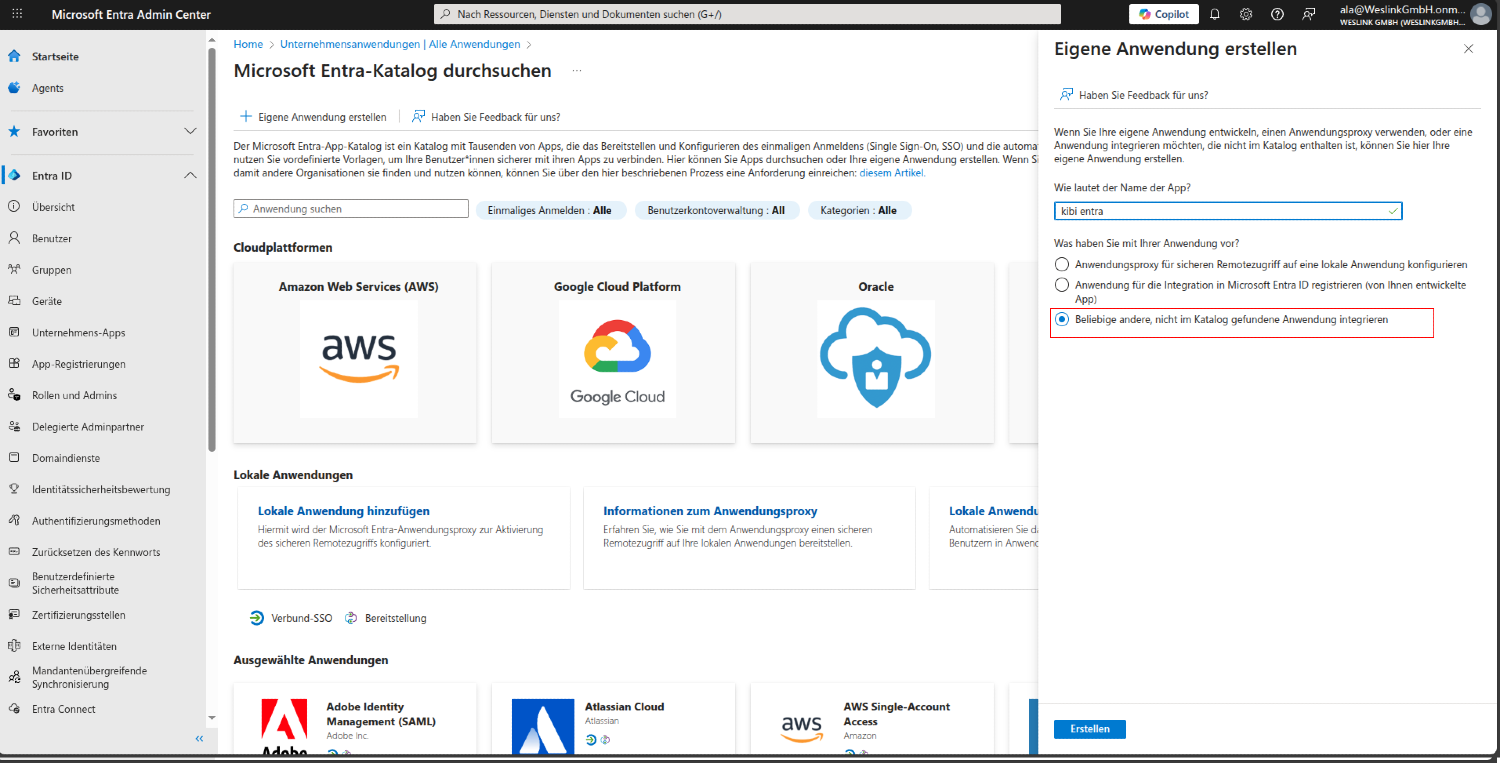Open Externe Identitäten in the sidebar
The height and width of the screenshot is (763, 1500).
pyautogui.click(x=75, y=646)
